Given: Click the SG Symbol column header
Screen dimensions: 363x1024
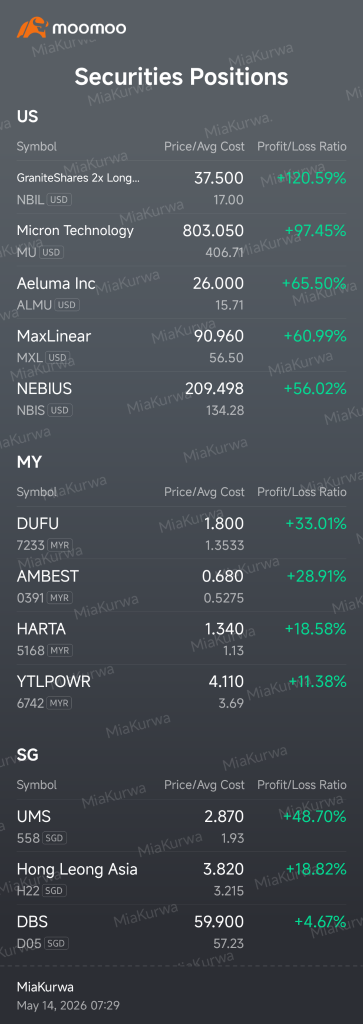Looking at the screenshot, I should (x=37, y=784).
